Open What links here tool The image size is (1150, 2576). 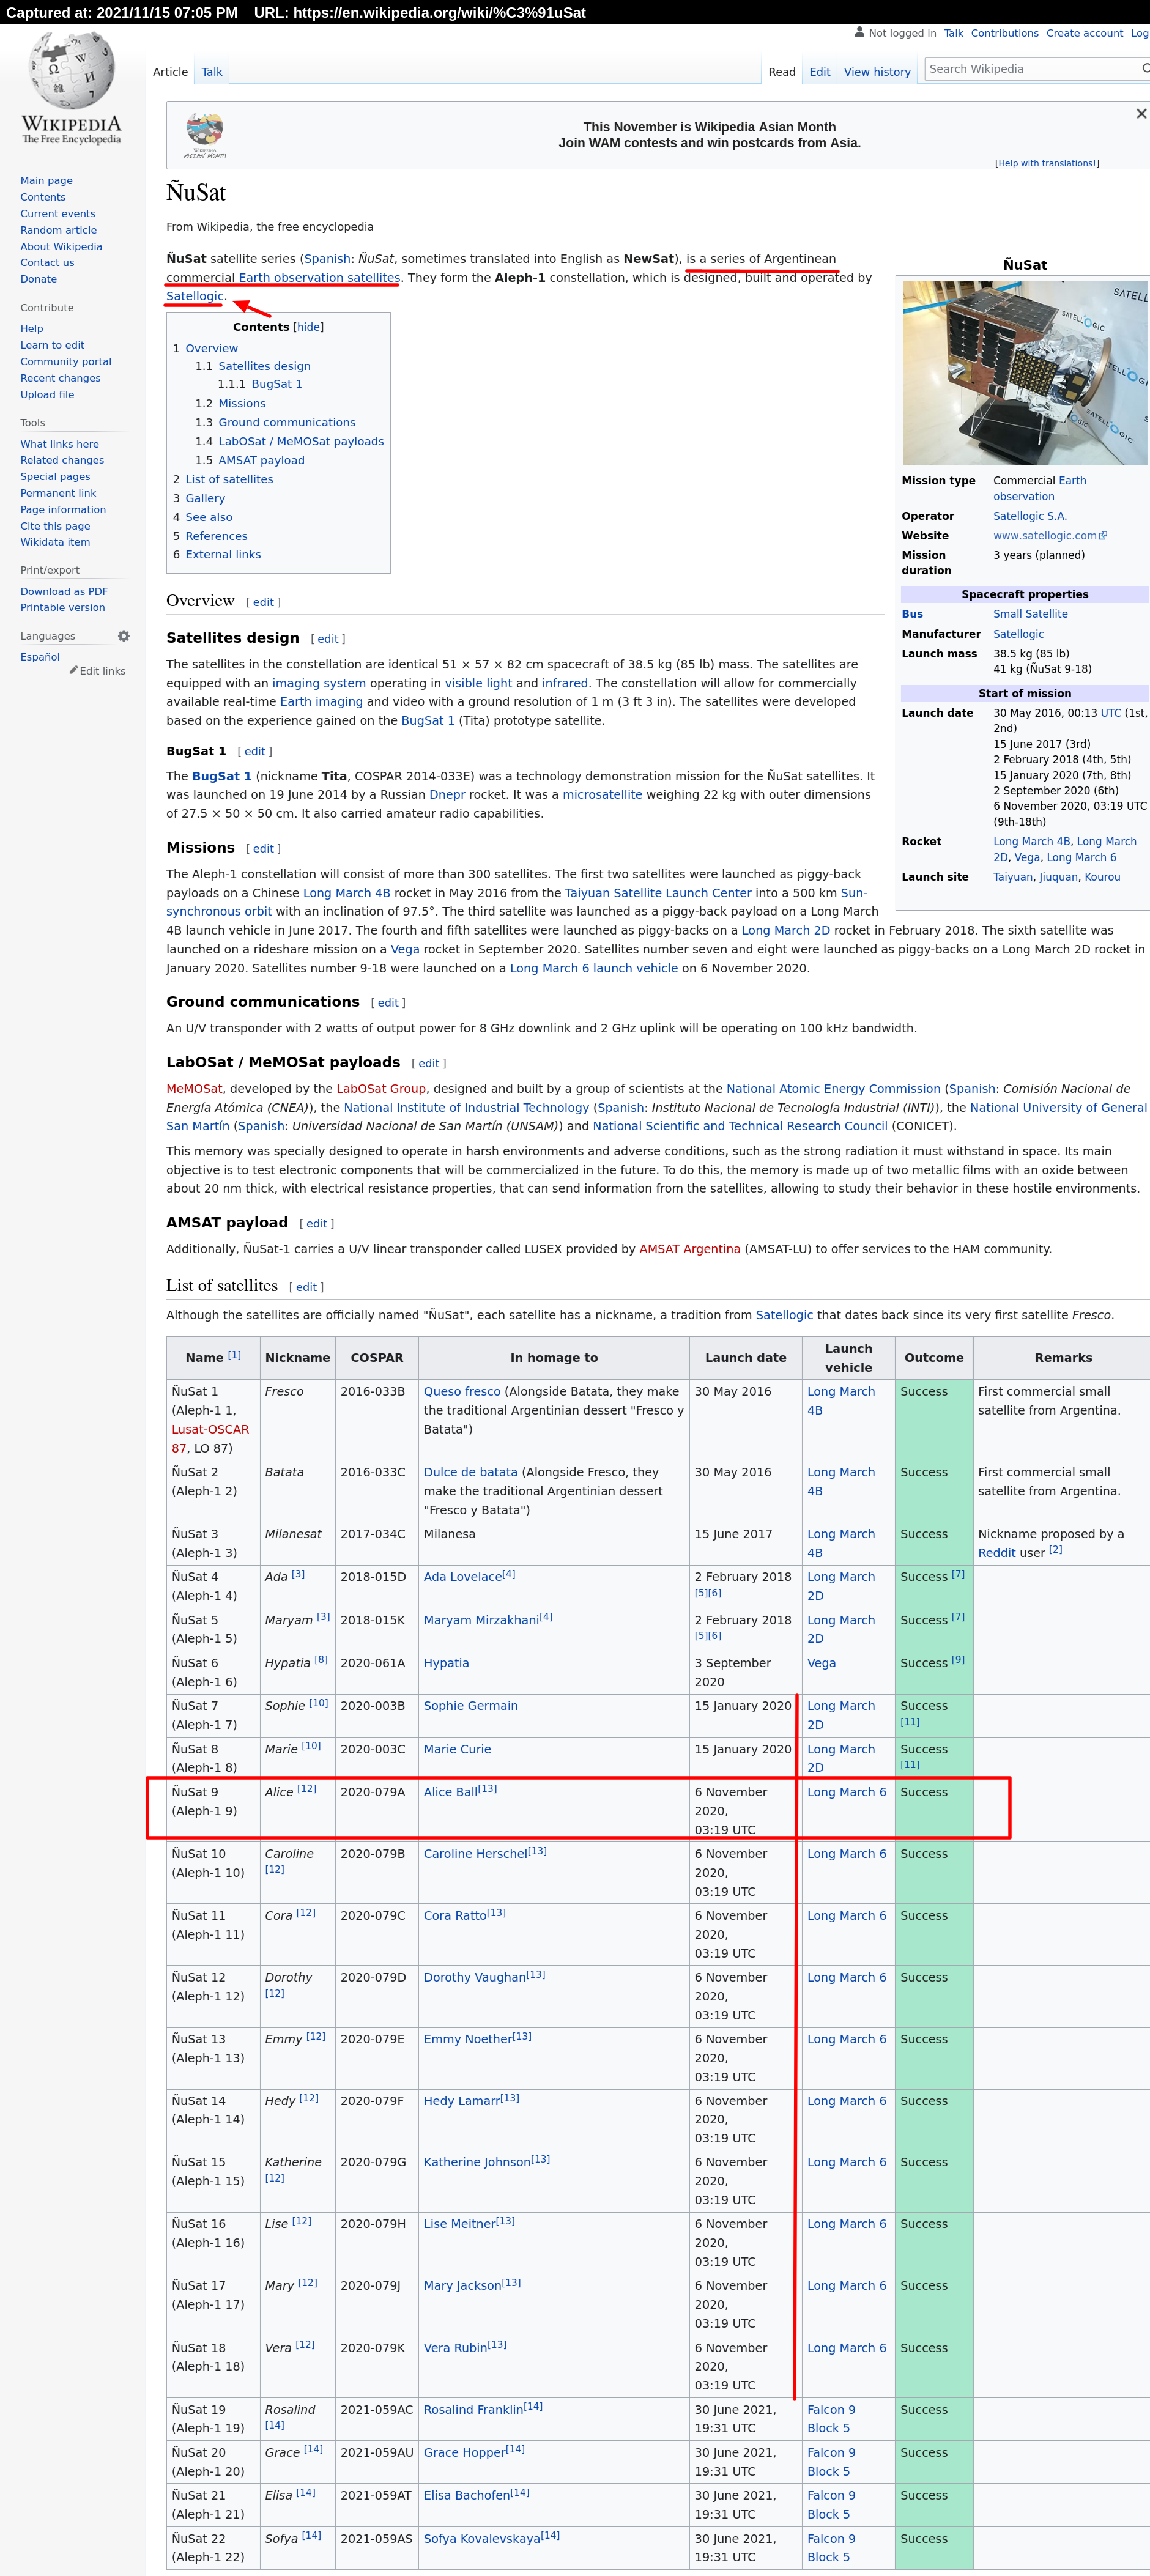click(x=59, y=444)
